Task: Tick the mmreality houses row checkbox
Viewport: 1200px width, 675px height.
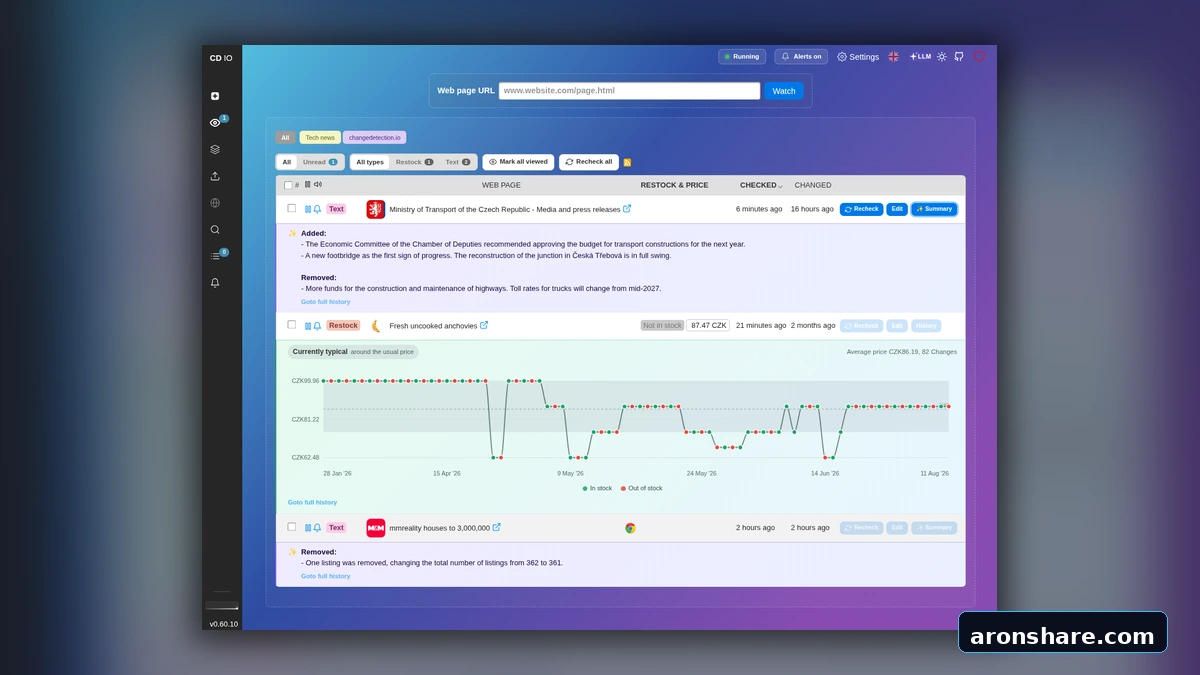Action: coord(292,526)
